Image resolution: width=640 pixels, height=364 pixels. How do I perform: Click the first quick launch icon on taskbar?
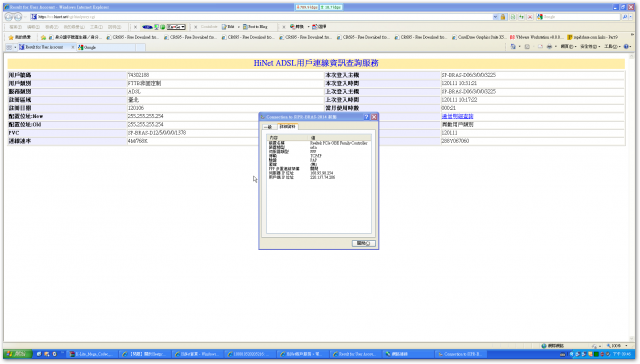[x=39, y=354]
